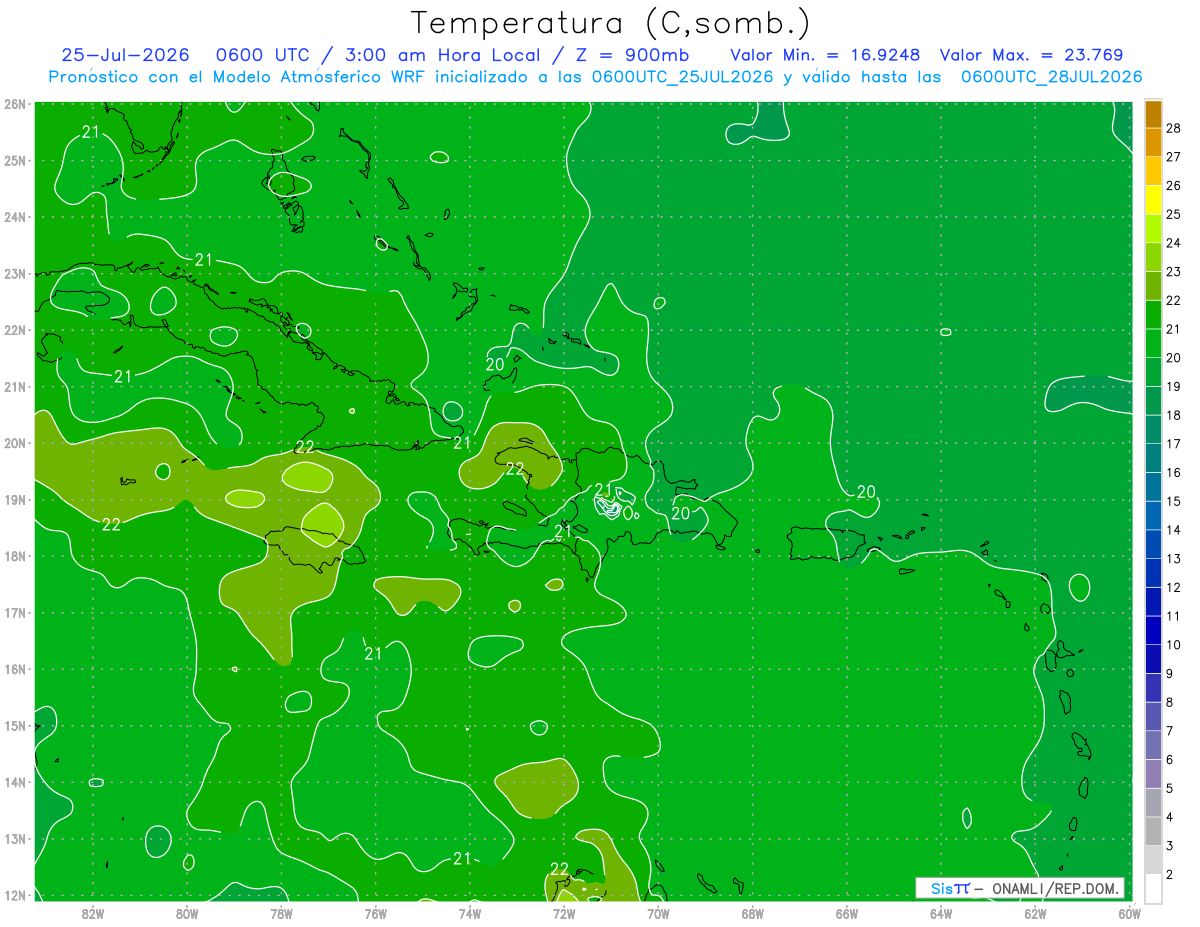Click the longitude label "66W"
The height and width of the screenshot is (927, 1200).
(x=846, y=913)
